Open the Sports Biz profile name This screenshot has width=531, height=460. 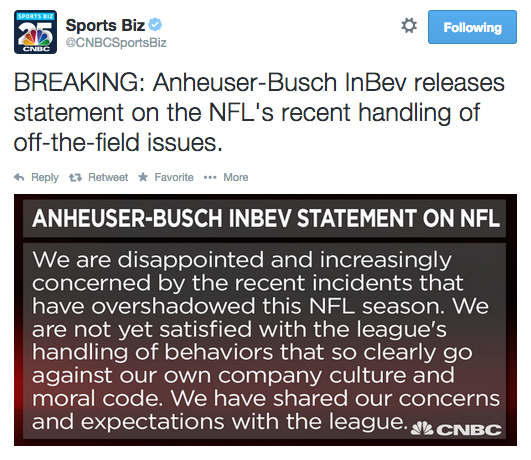click(x=105, y=25)
